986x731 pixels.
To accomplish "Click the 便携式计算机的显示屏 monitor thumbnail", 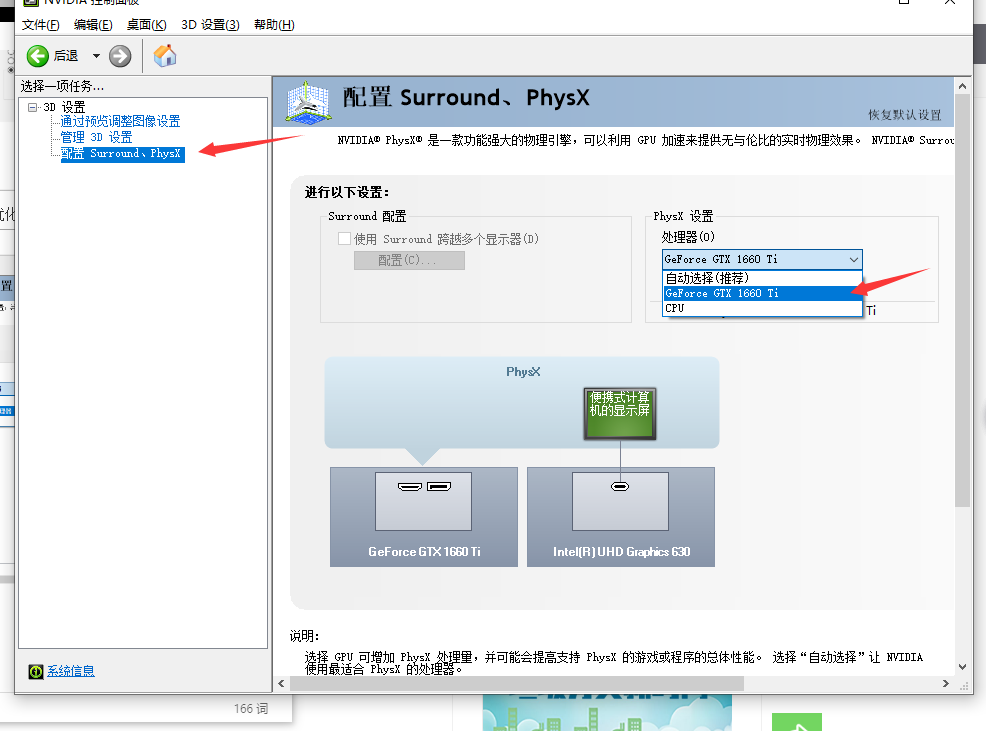I will [619, 413].
